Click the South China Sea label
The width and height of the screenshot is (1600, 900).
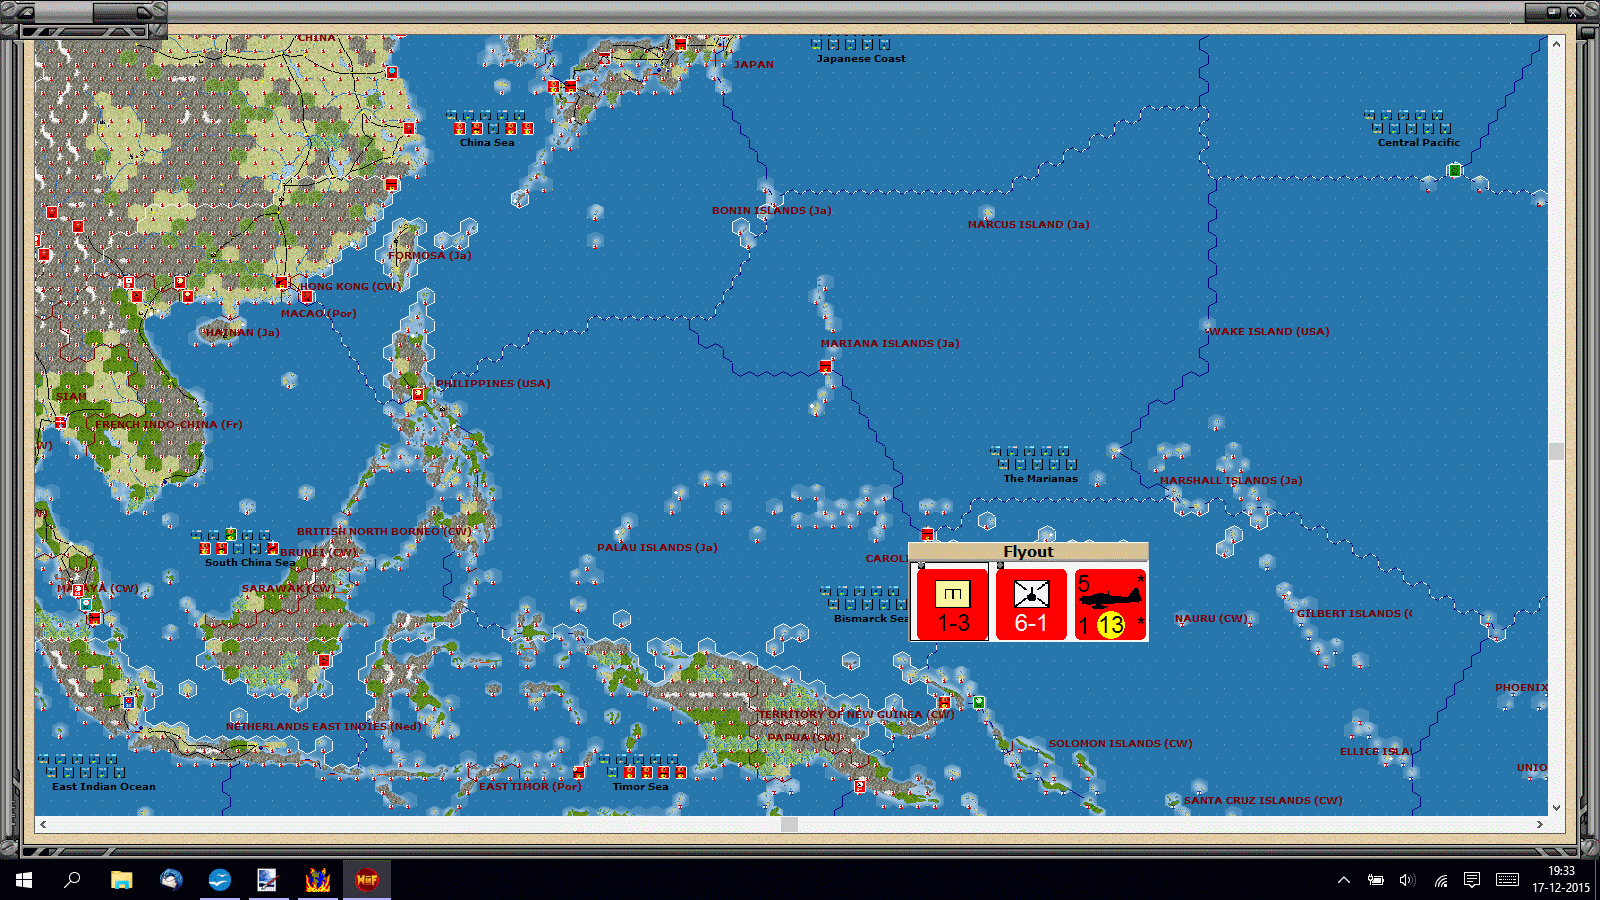(x=250, y=563)
